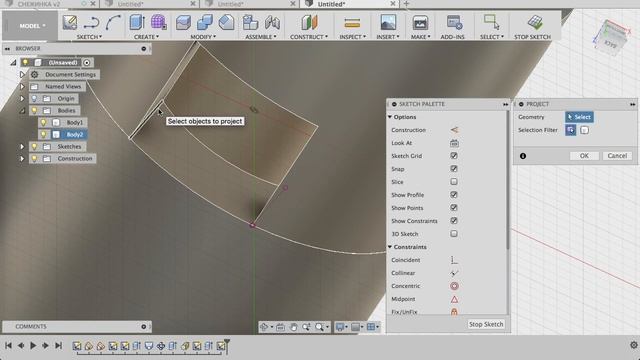
Task: Collapse the Options section in Sketch Palette
Action: (390, 117)
